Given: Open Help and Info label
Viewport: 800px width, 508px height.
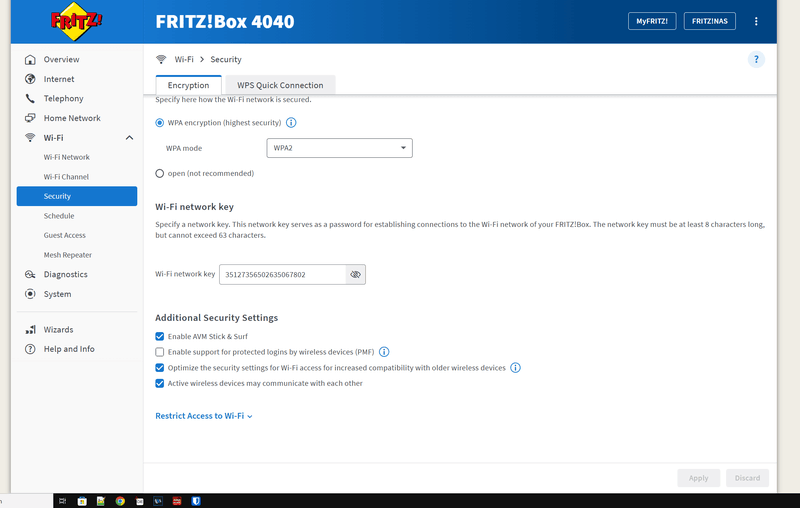Looking at the screenshot, I should pyautogui.click(x=69, y=349).
